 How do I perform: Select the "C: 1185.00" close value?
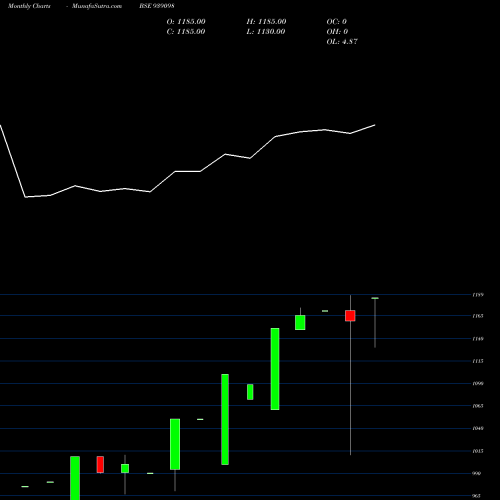point(186,32)
